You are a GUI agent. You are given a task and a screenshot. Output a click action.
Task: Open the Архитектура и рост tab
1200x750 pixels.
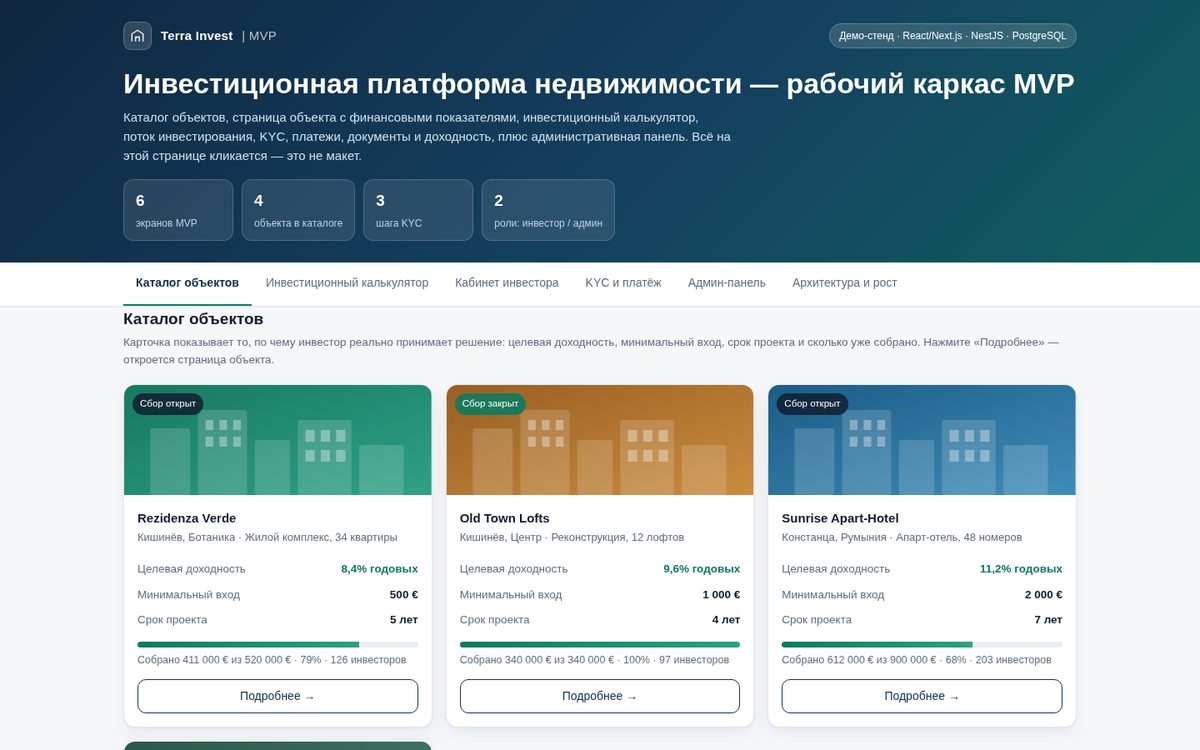[x=845, y=283]
